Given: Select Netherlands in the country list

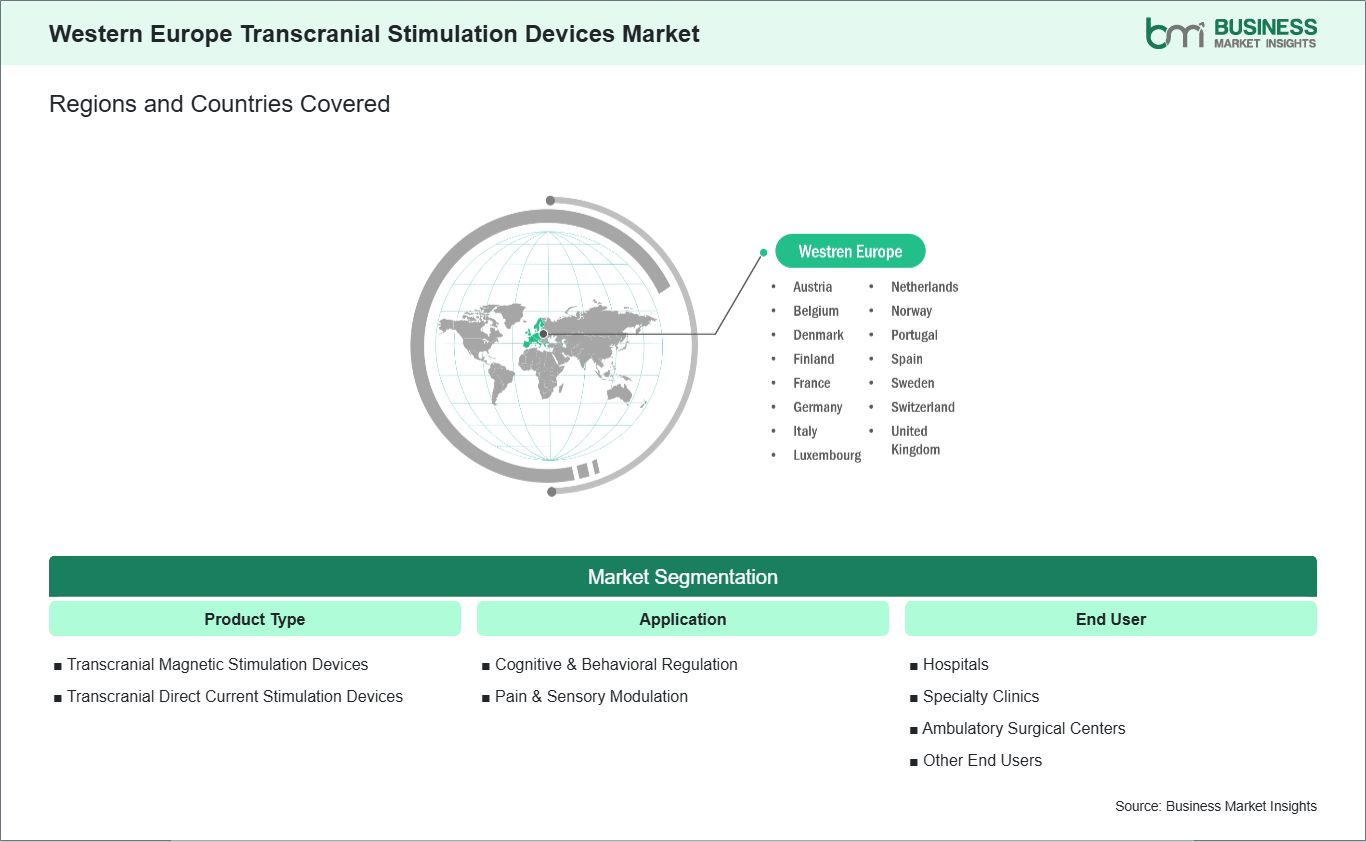Looking at the screenshot, I should point(924,287).
